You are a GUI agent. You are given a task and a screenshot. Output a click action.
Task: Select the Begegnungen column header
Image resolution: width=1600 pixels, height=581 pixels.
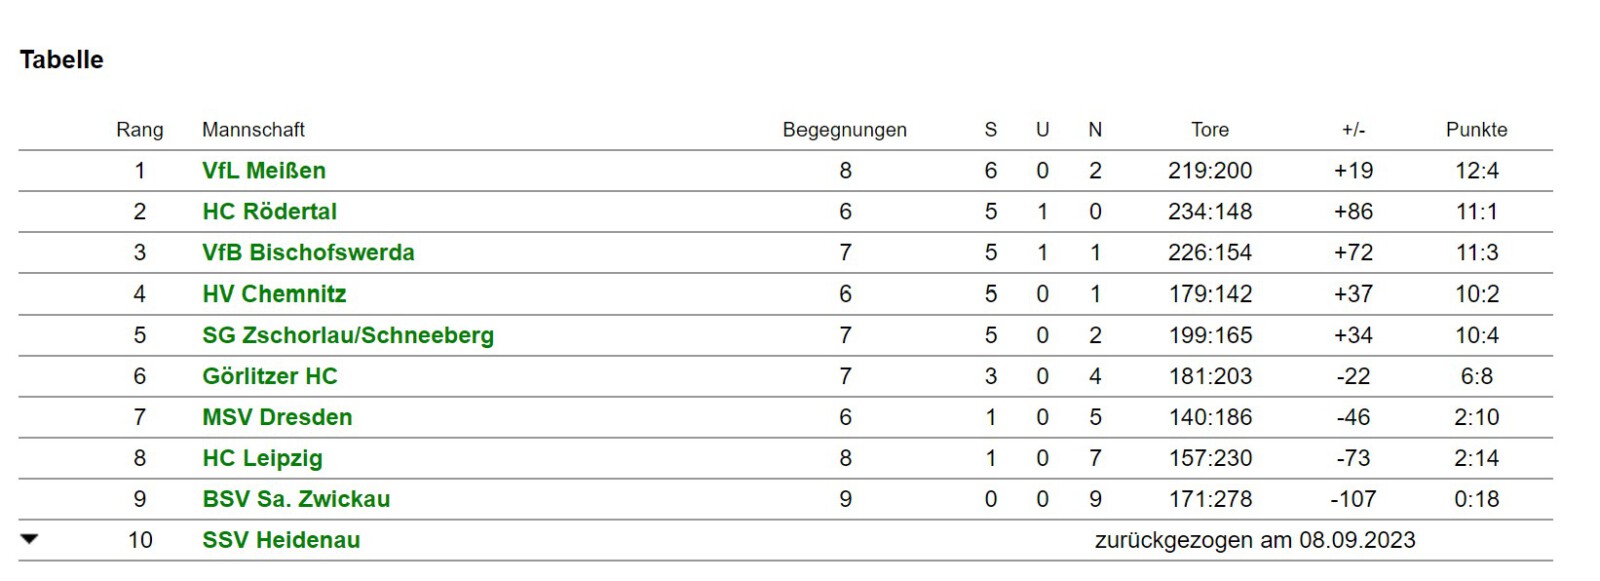pyautogui.click(x=845, y=130)
